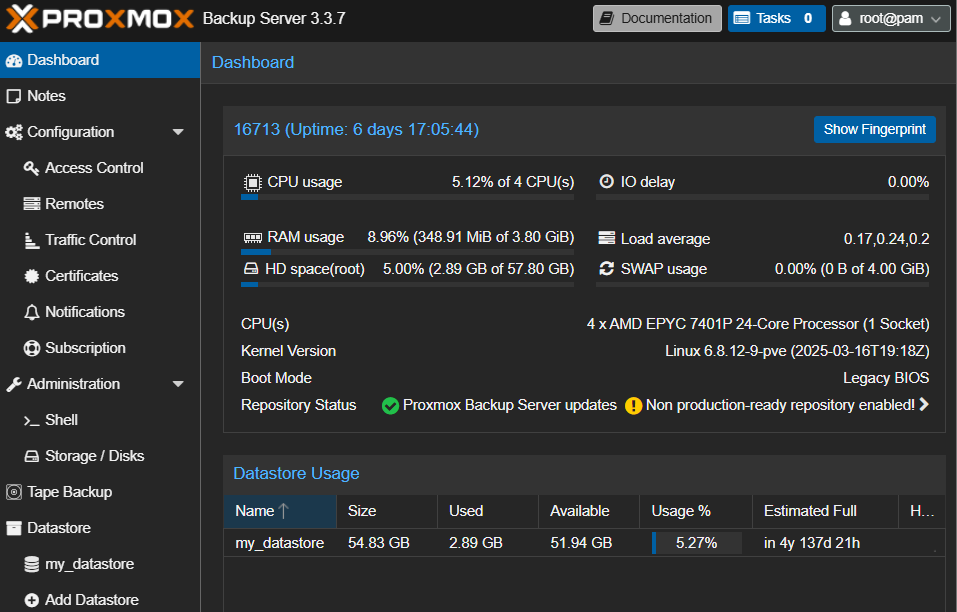Viewport: 957px width, 612px height.
Task: Click the Tape Backup drive icon
Action: click(13, 492)
